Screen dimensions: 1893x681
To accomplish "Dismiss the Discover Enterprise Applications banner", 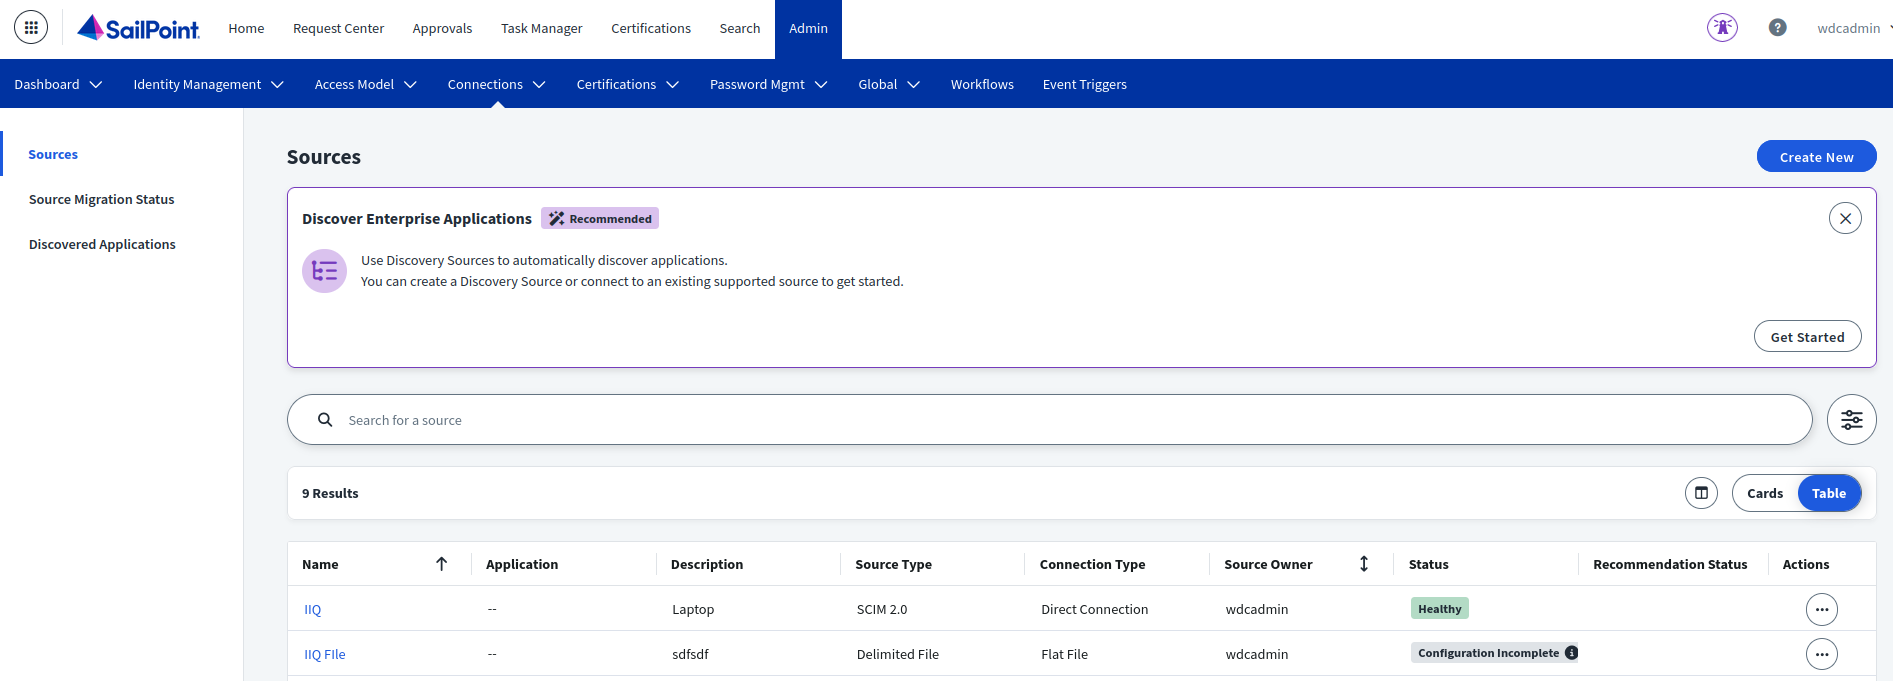I will click(x=1844, y=218).
